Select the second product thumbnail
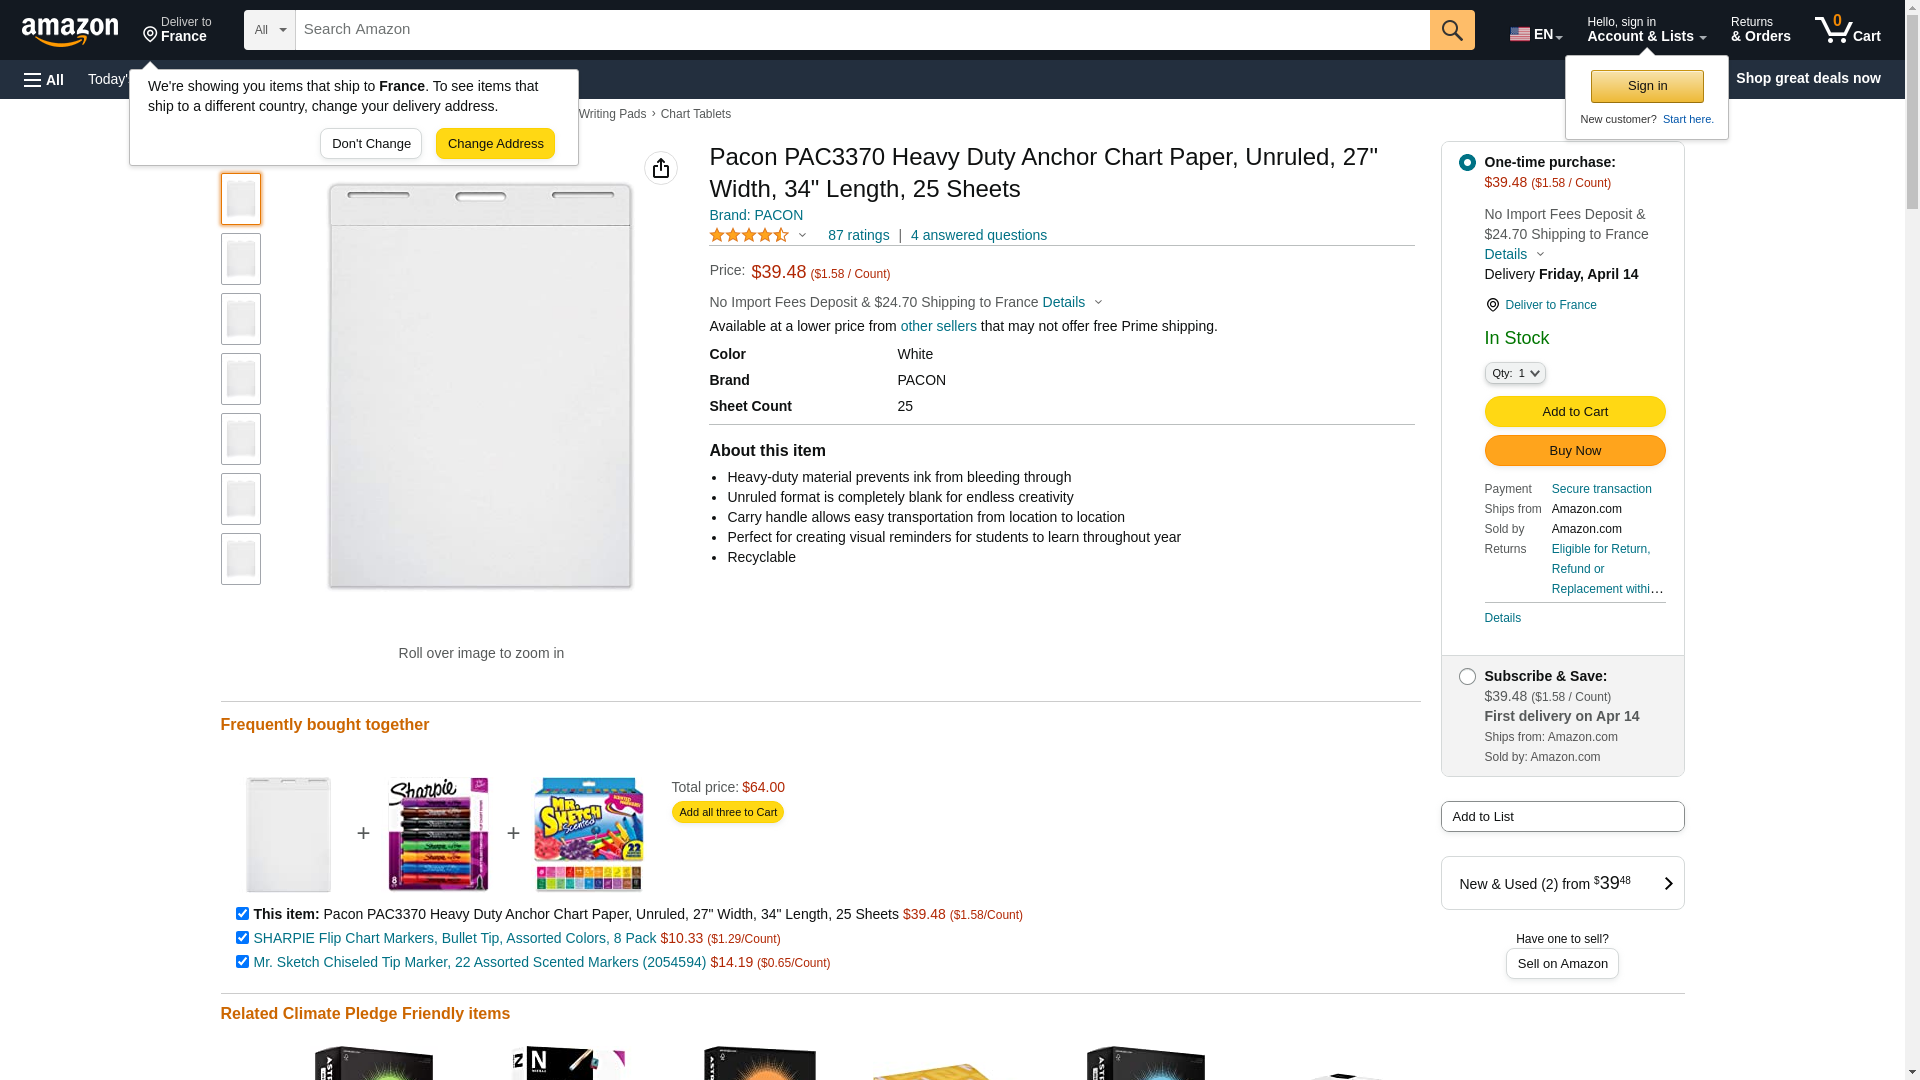 point(241,259)
